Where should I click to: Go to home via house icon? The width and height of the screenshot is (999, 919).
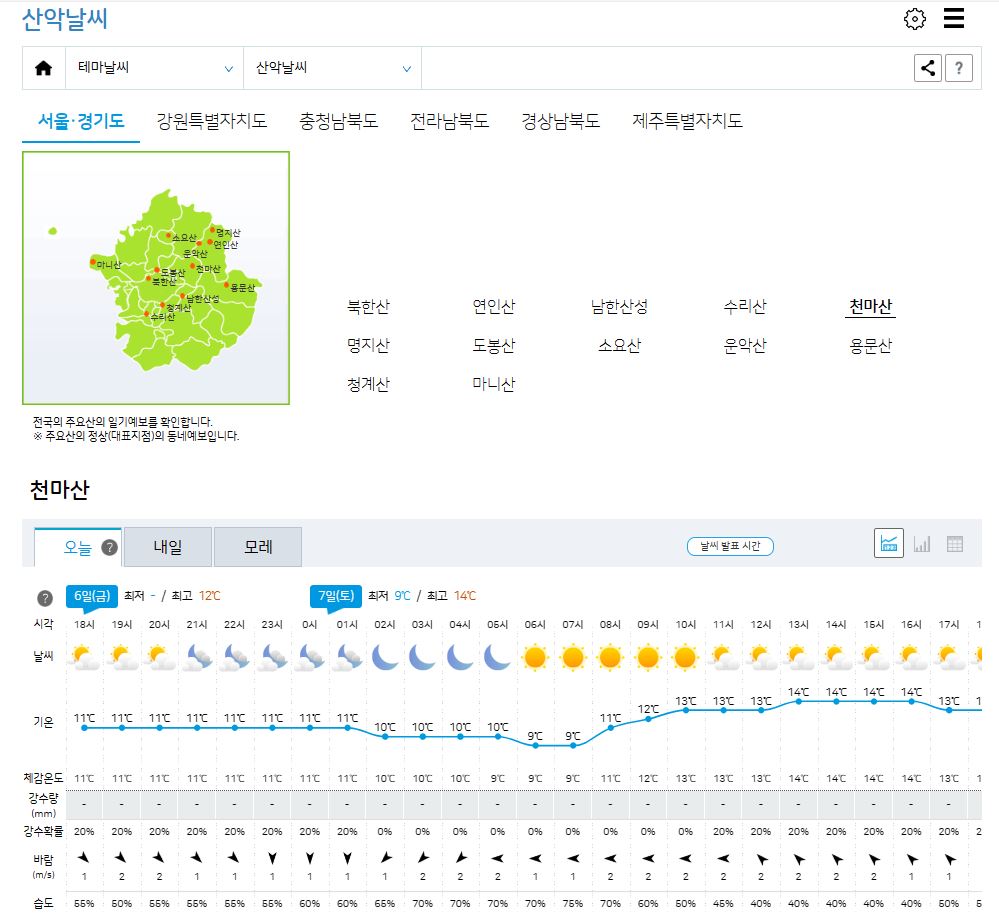tap(43, 68)
